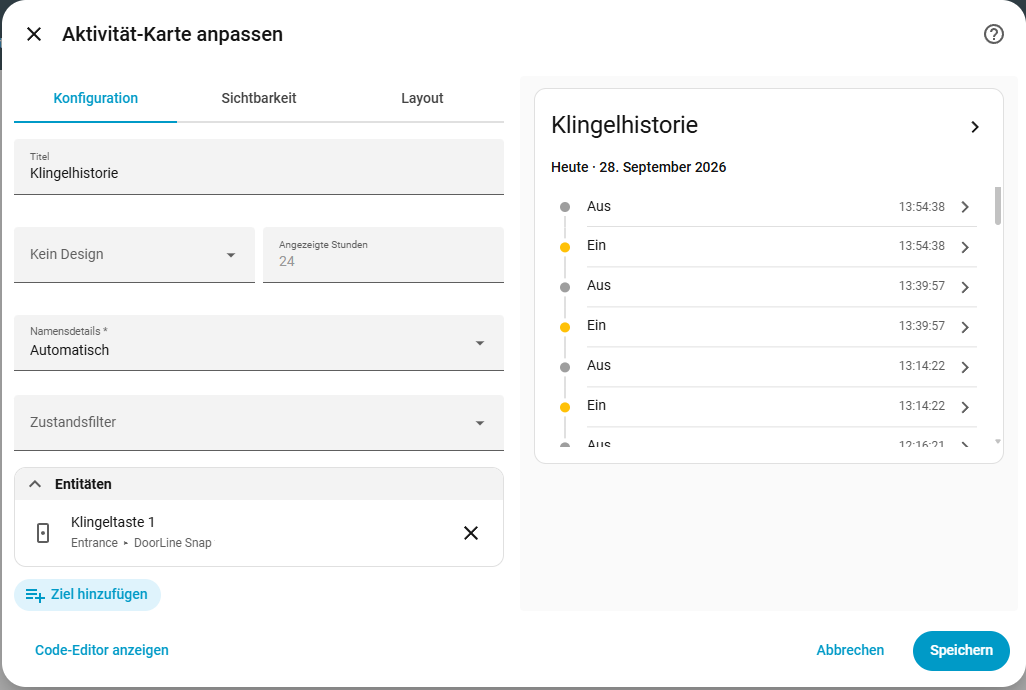Close the Aktivität-Karte anpassen dialog

pos(34,34)
